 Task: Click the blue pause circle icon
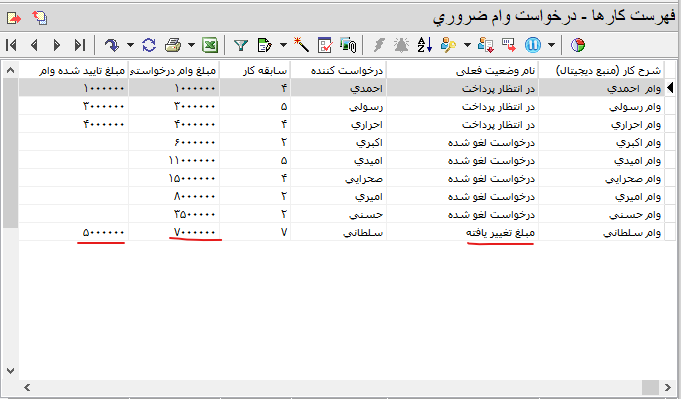[533, 45]
